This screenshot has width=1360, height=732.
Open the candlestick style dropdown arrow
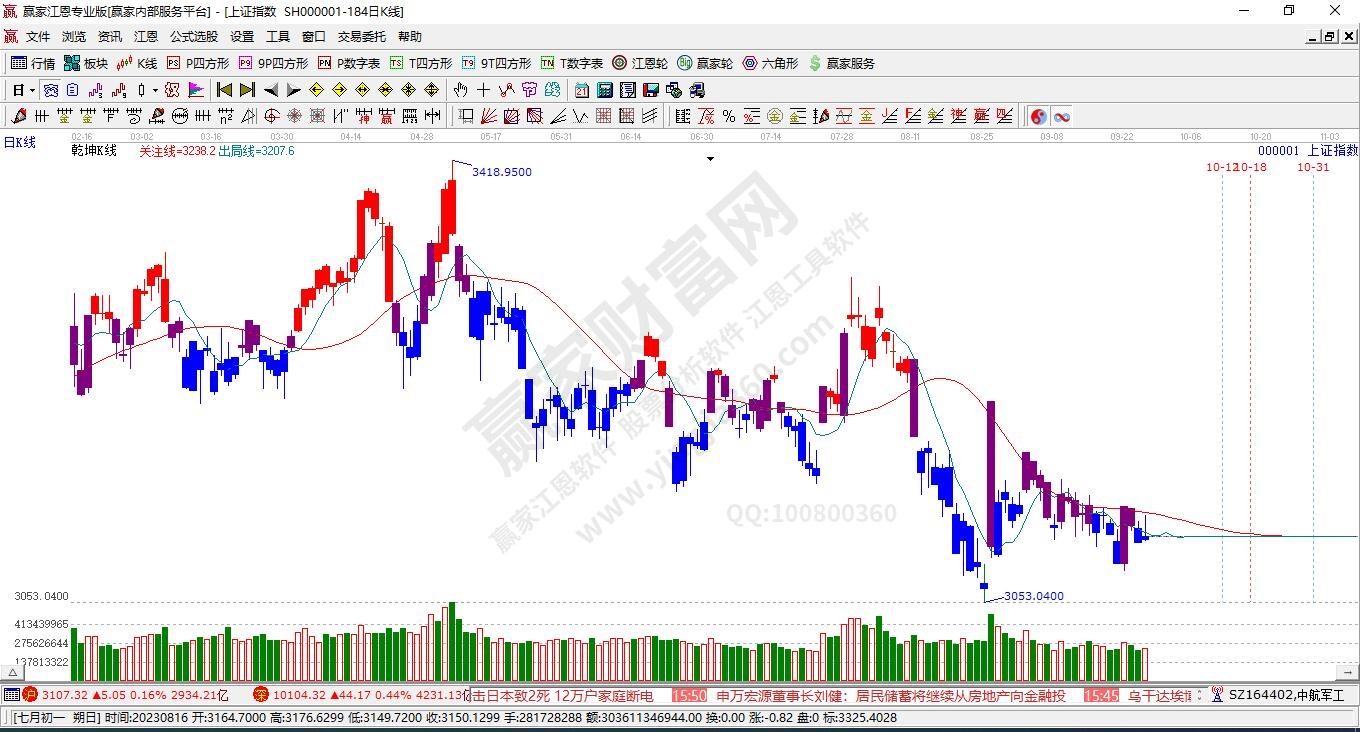click(x=155, y=90)
